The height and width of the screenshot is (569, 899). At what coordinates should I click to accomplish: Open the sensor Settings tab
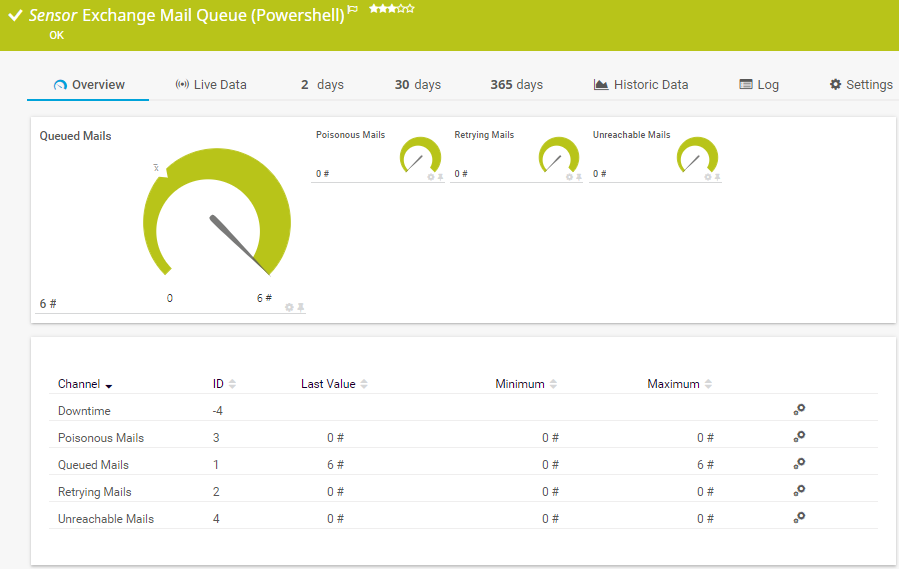pyautogui.click(x=860, y=85)
